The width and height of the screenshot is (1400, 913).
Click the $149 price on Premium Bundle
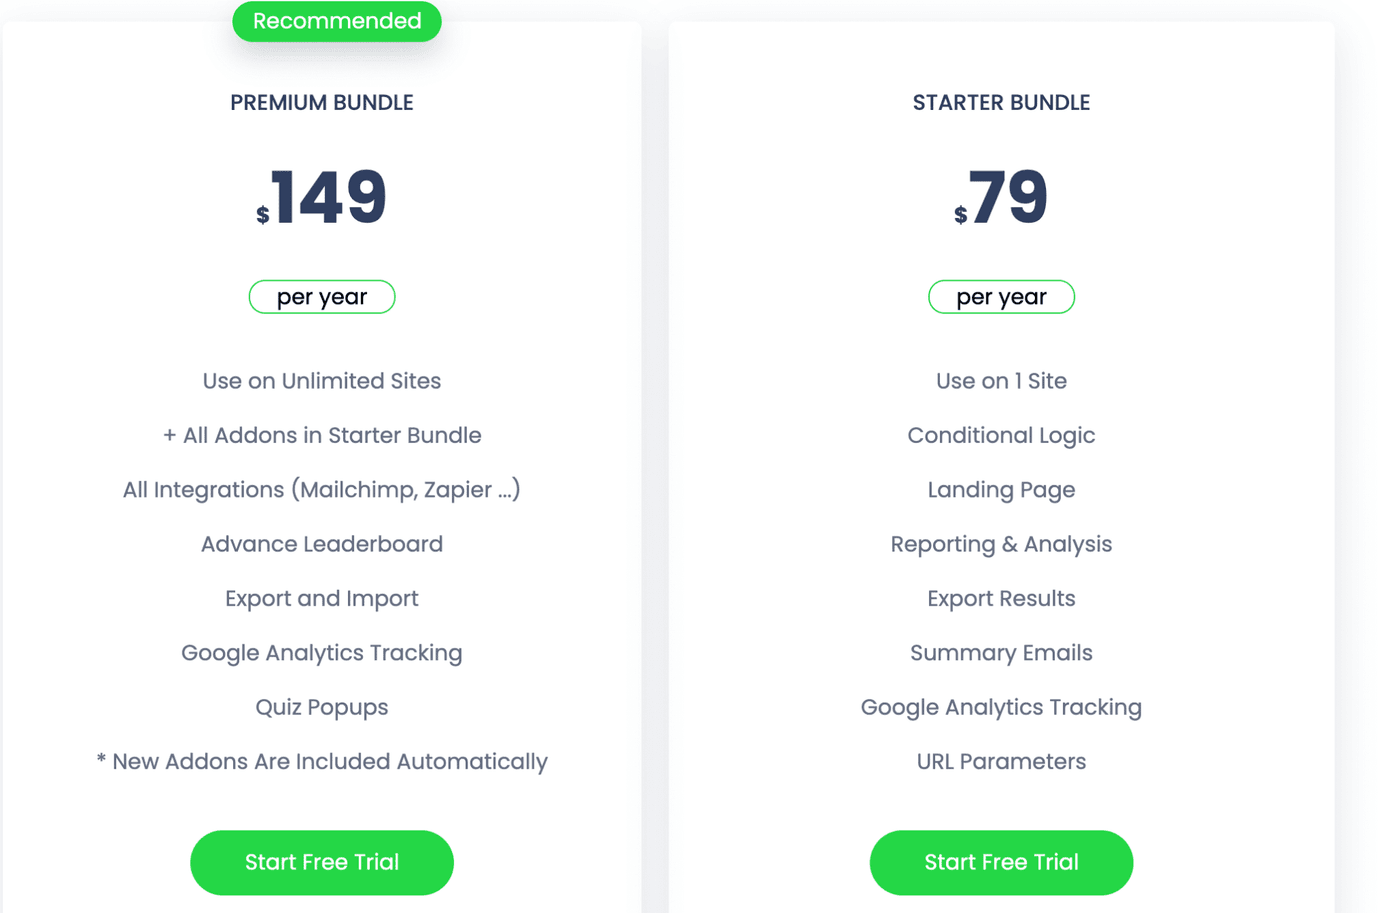(321, 197)
